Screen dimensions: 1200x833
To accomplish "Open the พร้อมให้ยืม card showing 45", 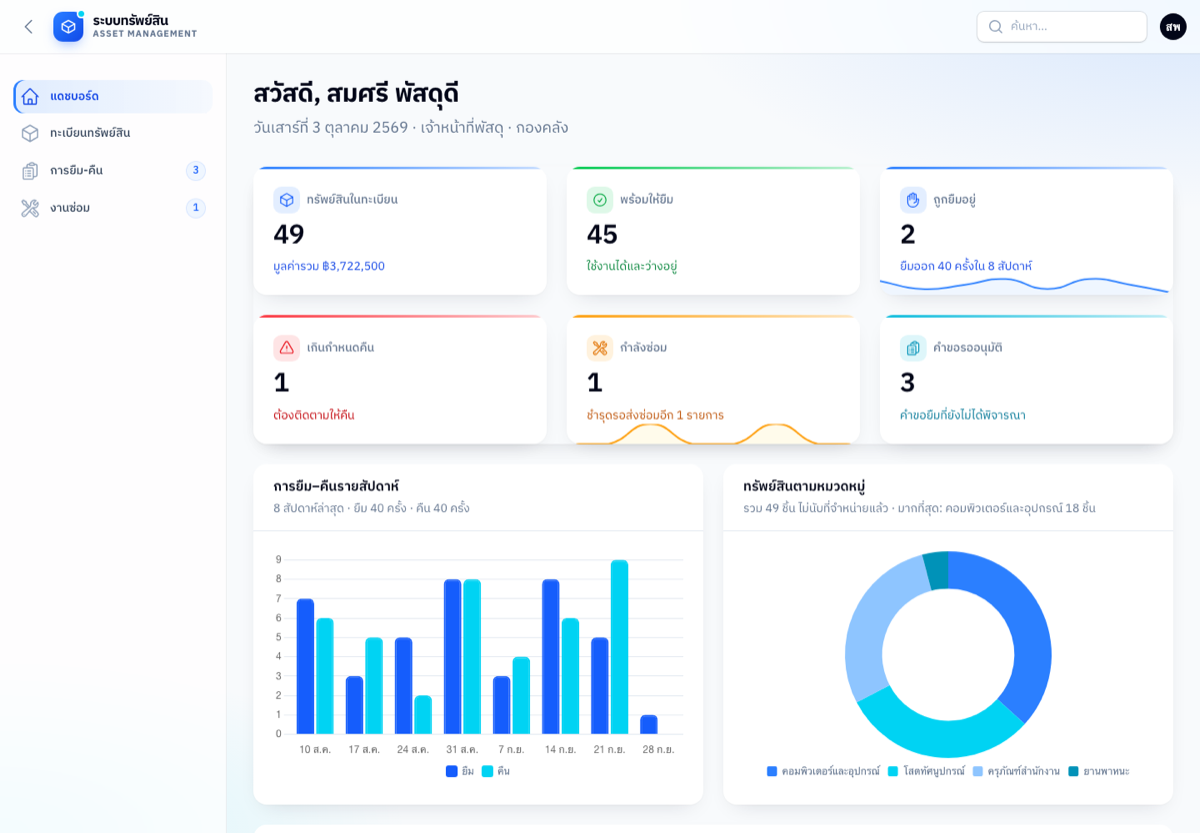I will pos(713,231).
